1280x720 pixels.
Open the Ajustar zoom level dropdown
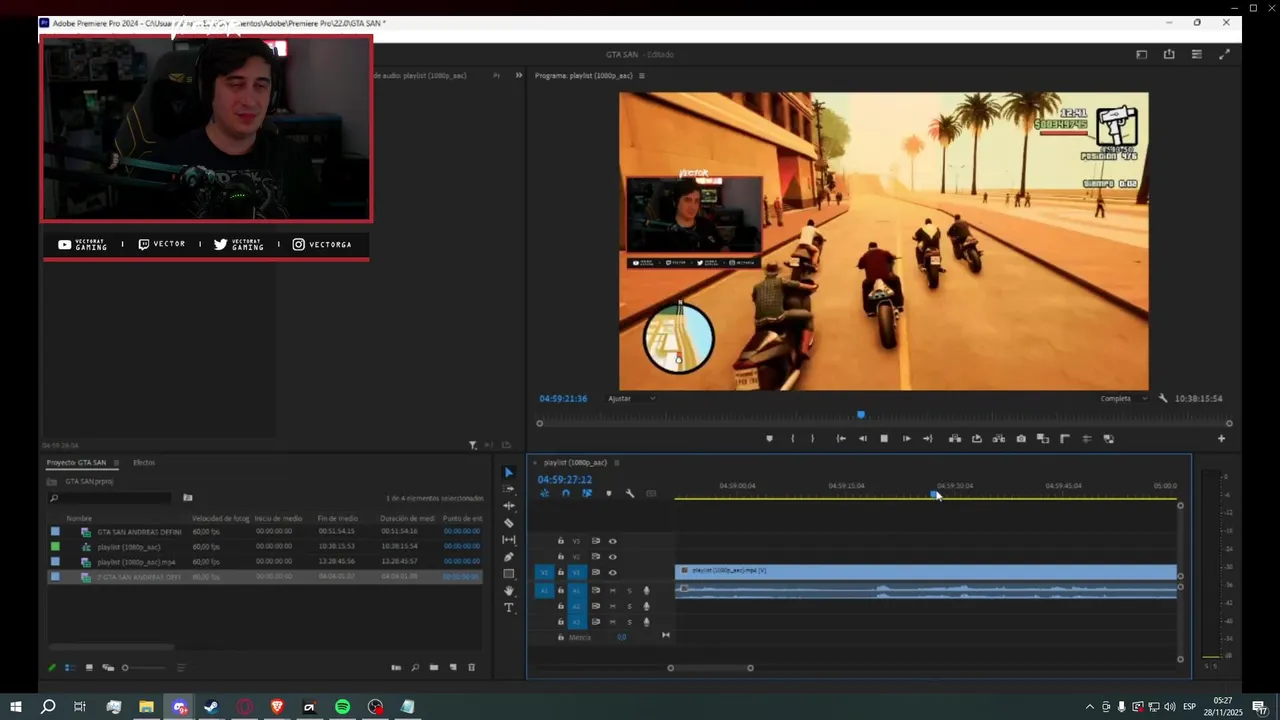tap(632, 398)
